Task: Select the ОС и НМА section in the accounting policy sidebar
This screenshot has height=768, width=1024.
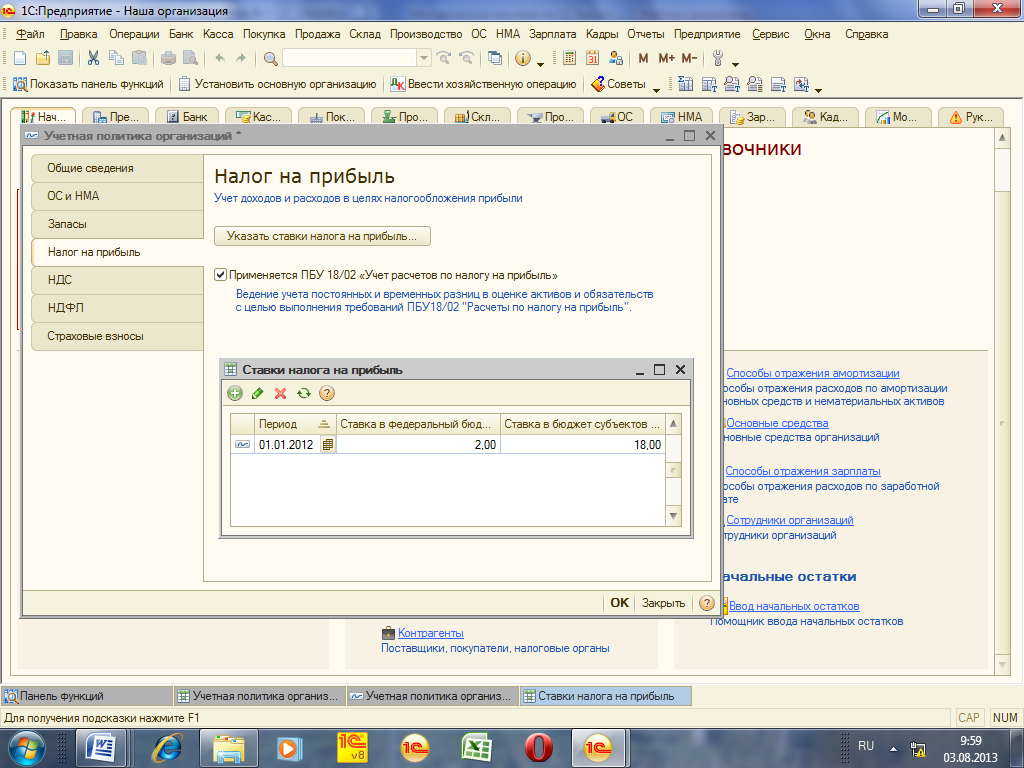Action: (118, 196)
